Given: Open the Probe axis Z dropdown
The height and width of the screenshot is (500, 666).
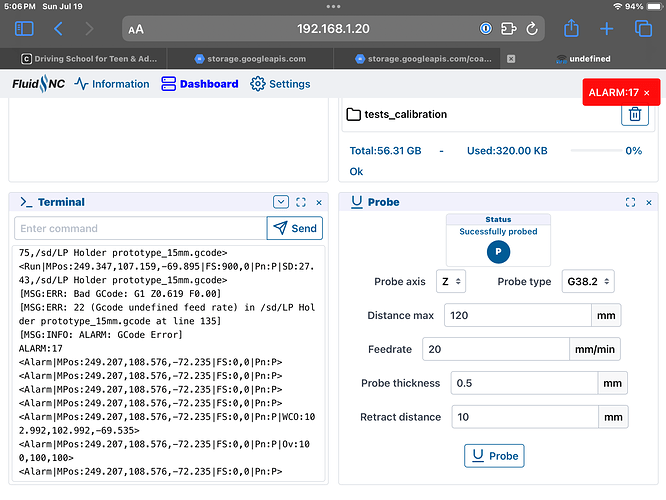Looking at the screenshot, I should 451,281.
